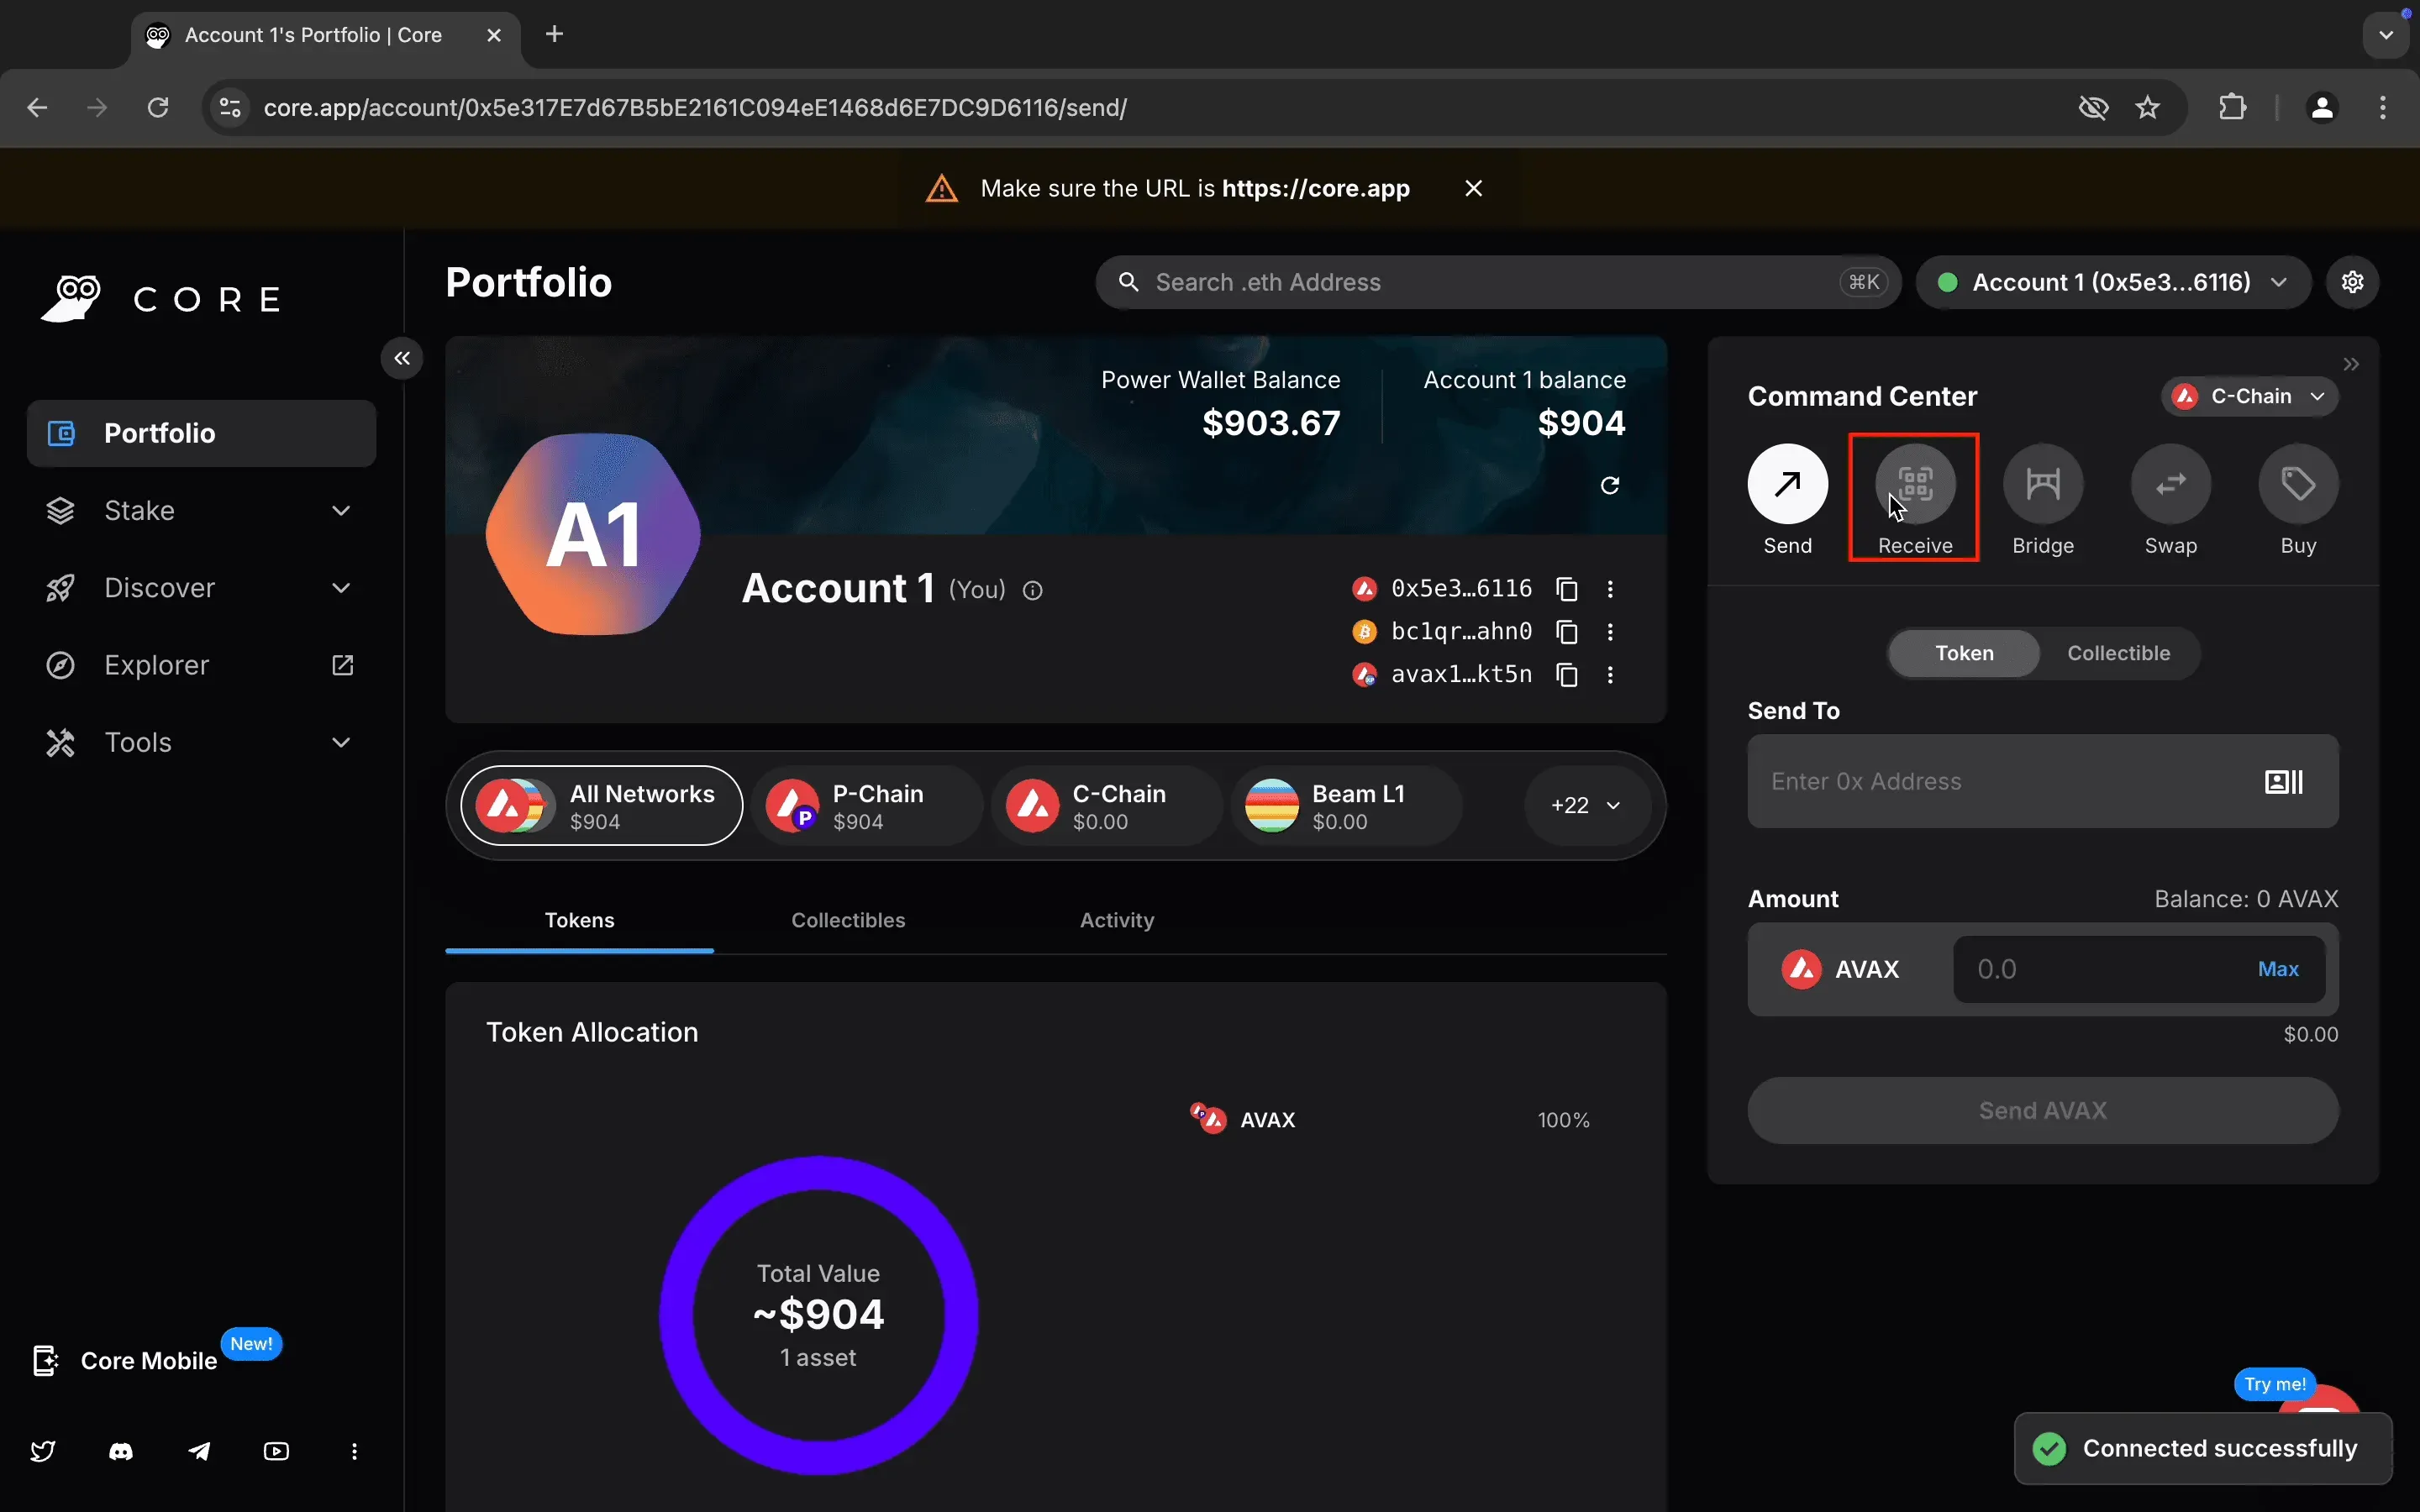2420x1512 pixels.
Task: Switch send type to Token
Action: coord(1964,653)
